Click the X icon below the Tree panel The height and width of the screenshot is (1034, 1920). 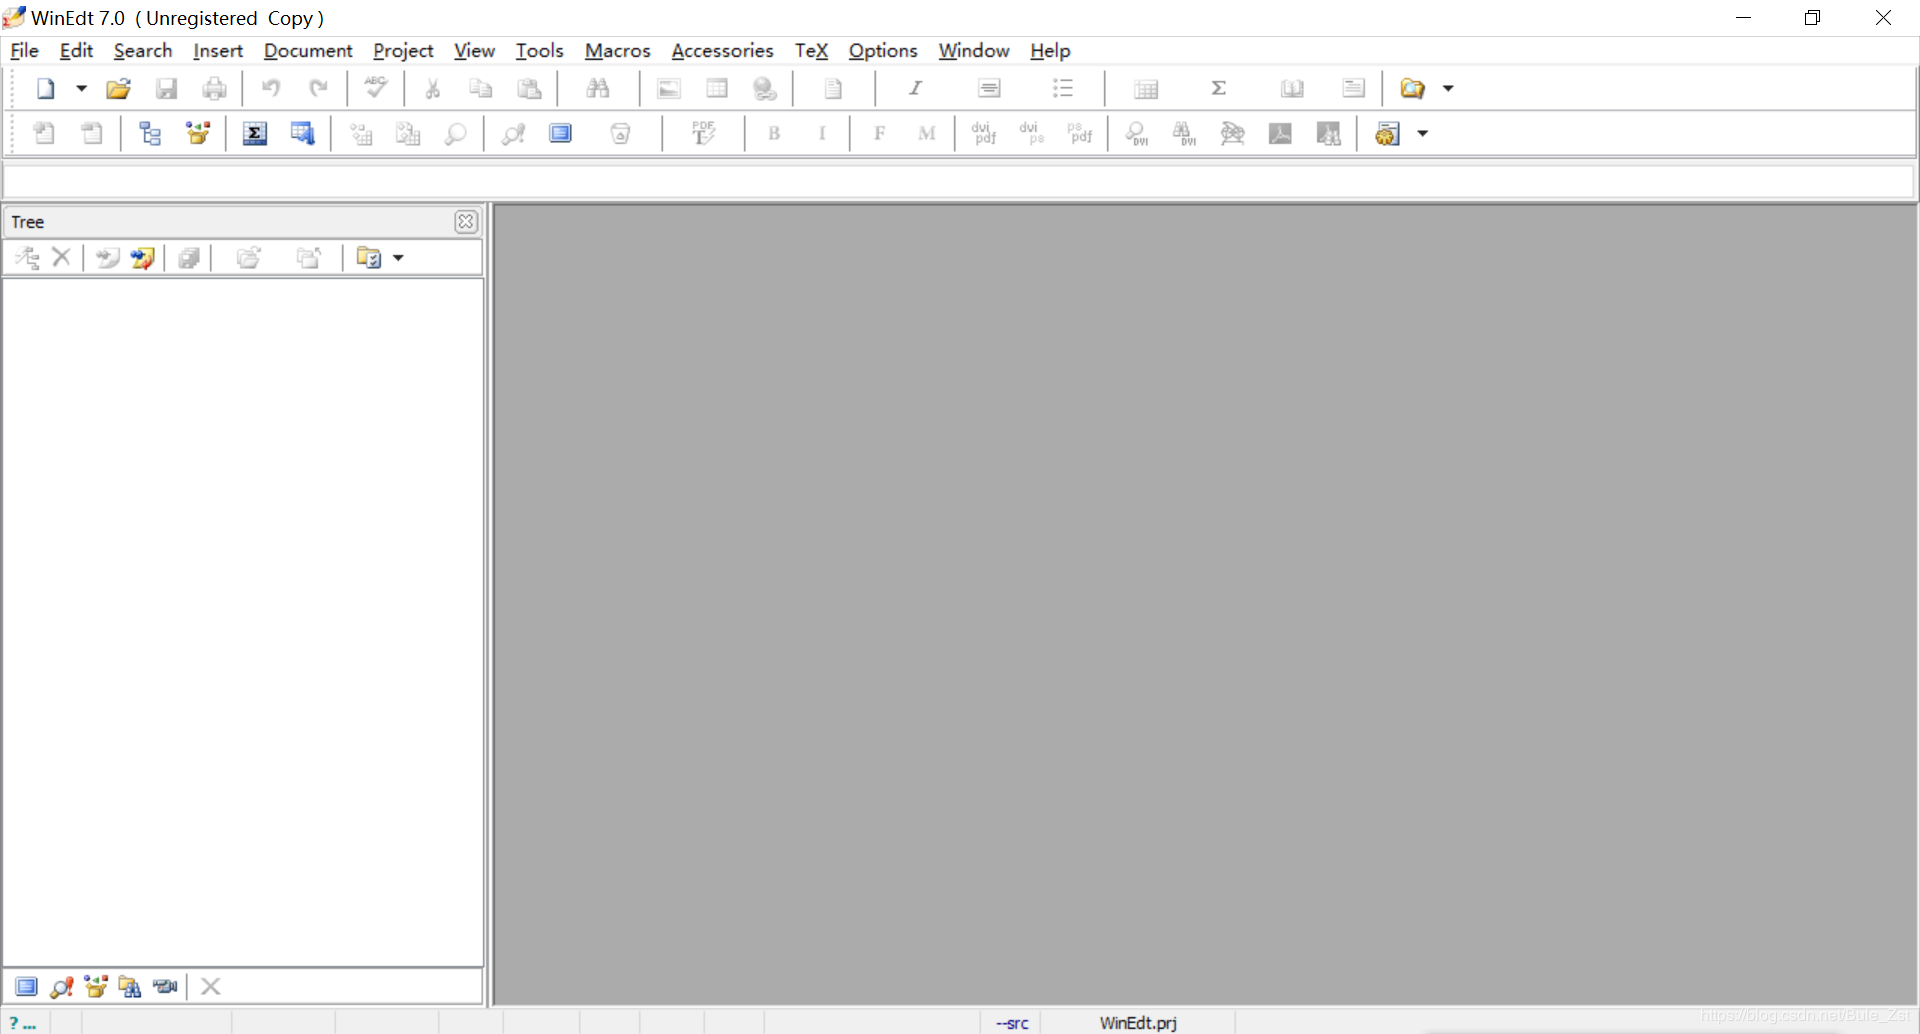coord(210,987)
